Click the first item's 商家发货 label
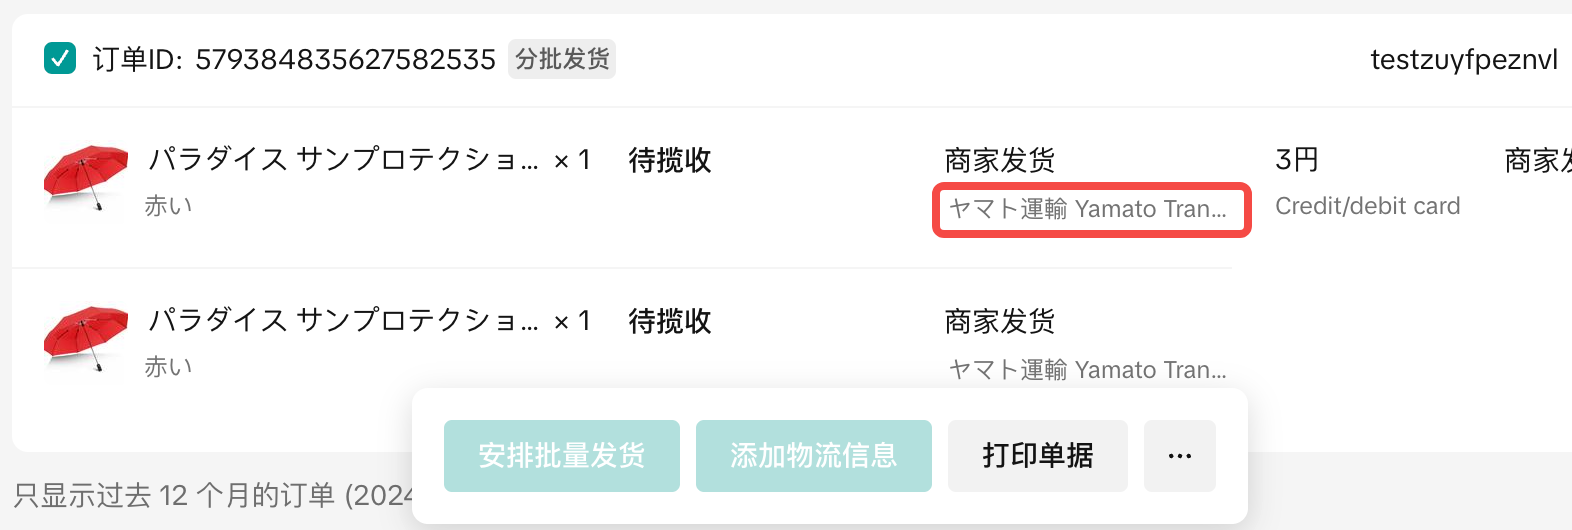The width and height of the screenshot is (1572, 530). (x=1000, y=160)
